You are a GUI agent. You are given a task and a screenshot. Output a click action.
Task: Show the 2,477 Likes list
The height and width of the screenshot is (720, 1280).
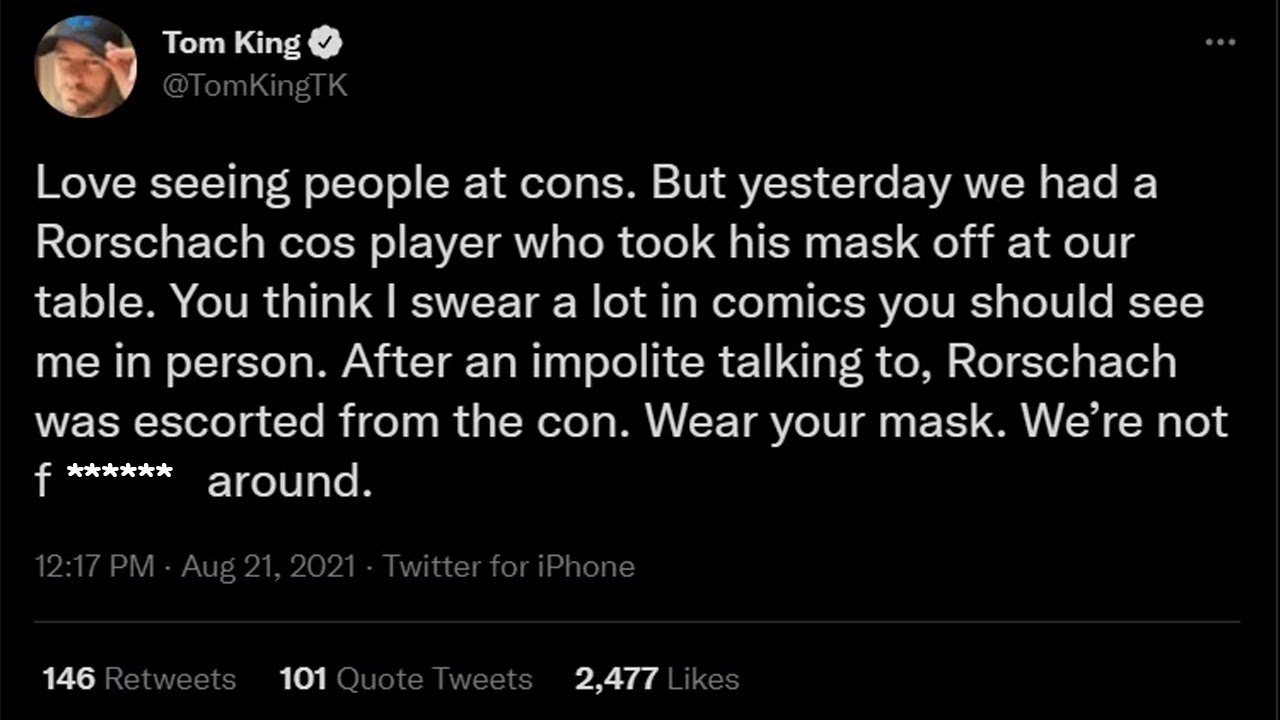coord(656,679)
